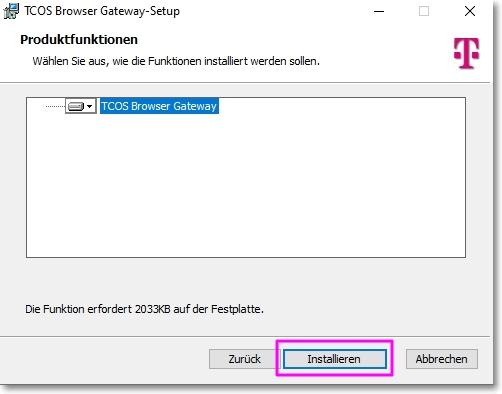Open the feature install-state dropdown arrow

(x=89, y=106)
